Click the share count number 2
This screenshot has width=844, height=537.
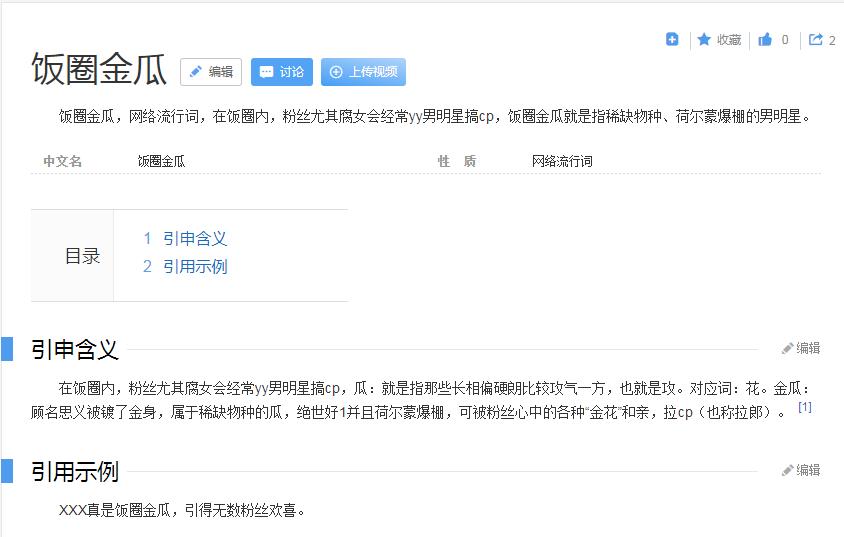(832, 41)
